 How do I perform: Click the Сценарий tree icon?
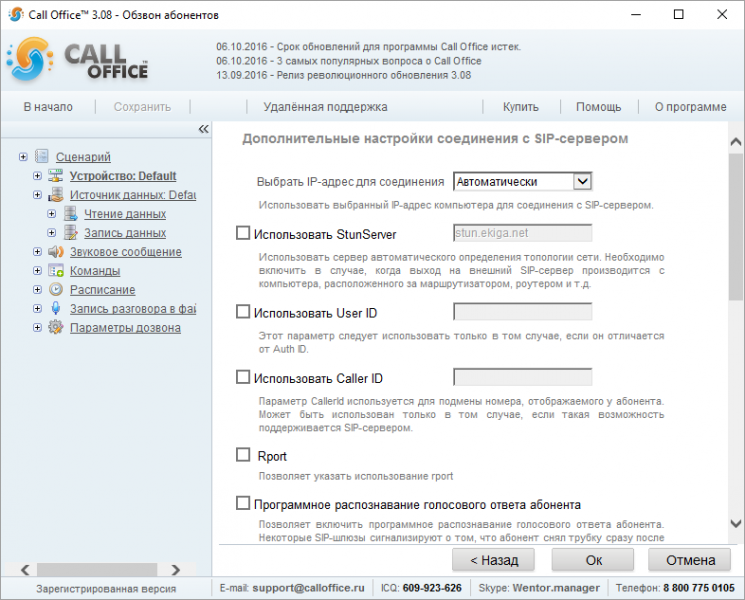click(x=42, y=156)
